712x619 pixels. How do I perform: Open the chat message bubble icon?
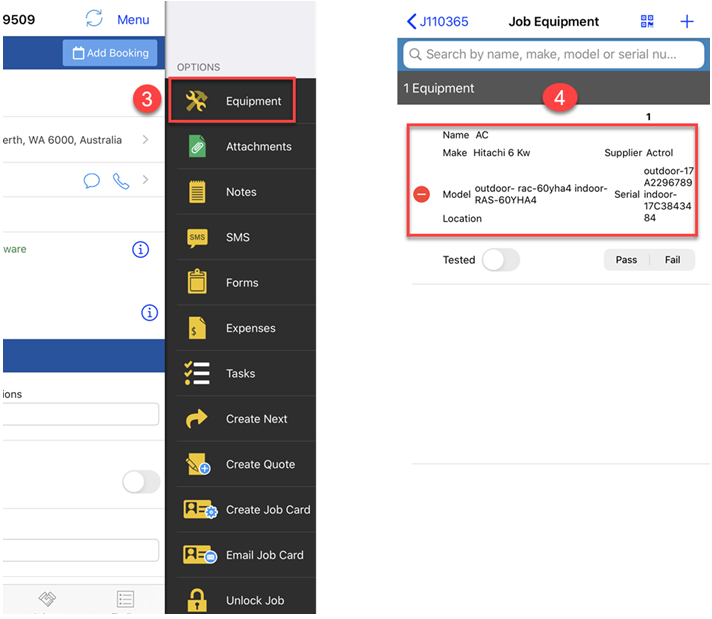point(92,181)
